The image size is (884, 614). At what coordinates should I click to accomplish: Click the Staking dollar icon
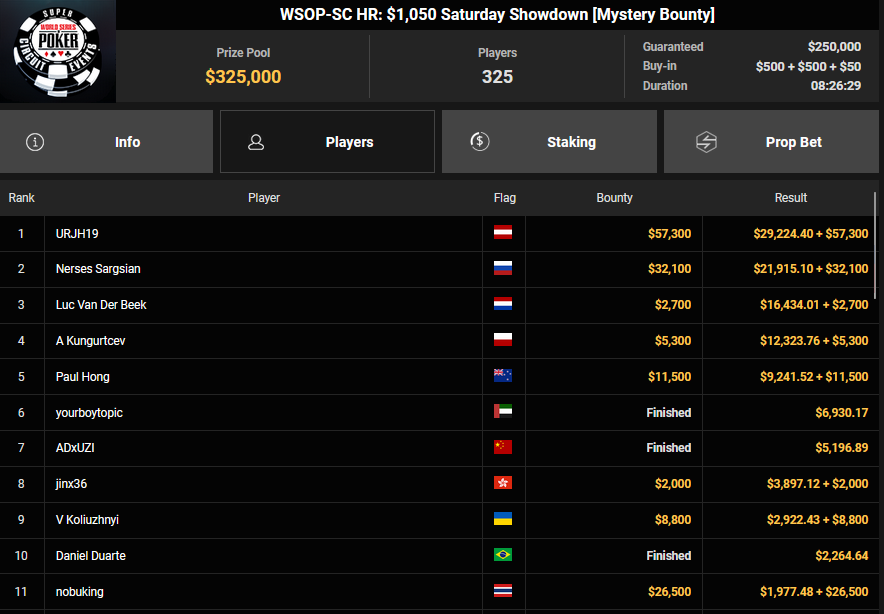tap(480, 142)
